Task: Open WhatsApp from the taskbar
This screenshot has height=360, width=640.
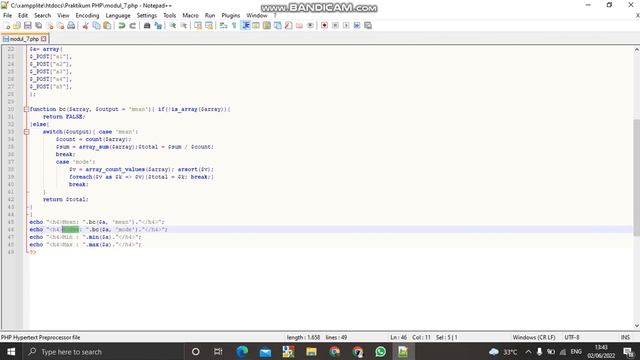Action: (x=380, y=352)
